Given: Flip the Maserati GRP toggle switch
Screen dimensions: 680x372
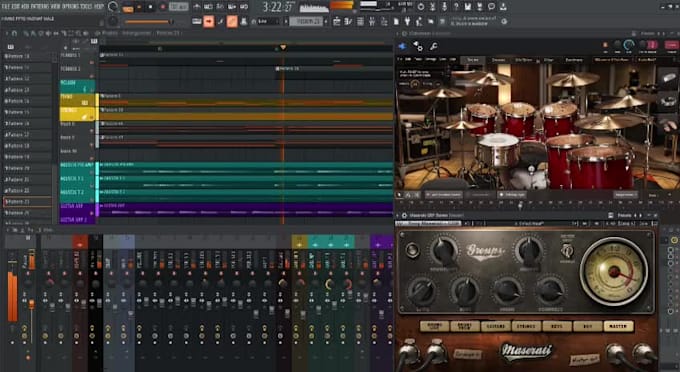Looking at the screenshot, I should click(x=567, y=250).
